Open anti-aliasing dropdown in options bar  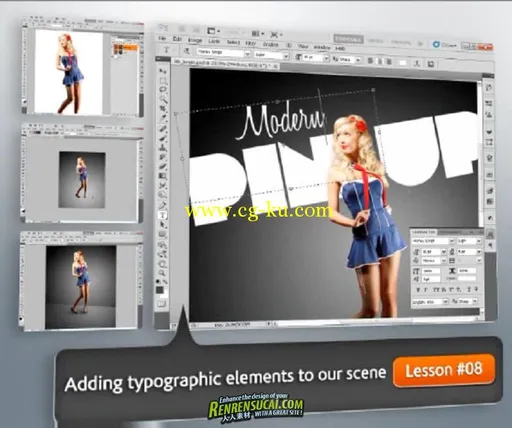pos(358,60)
